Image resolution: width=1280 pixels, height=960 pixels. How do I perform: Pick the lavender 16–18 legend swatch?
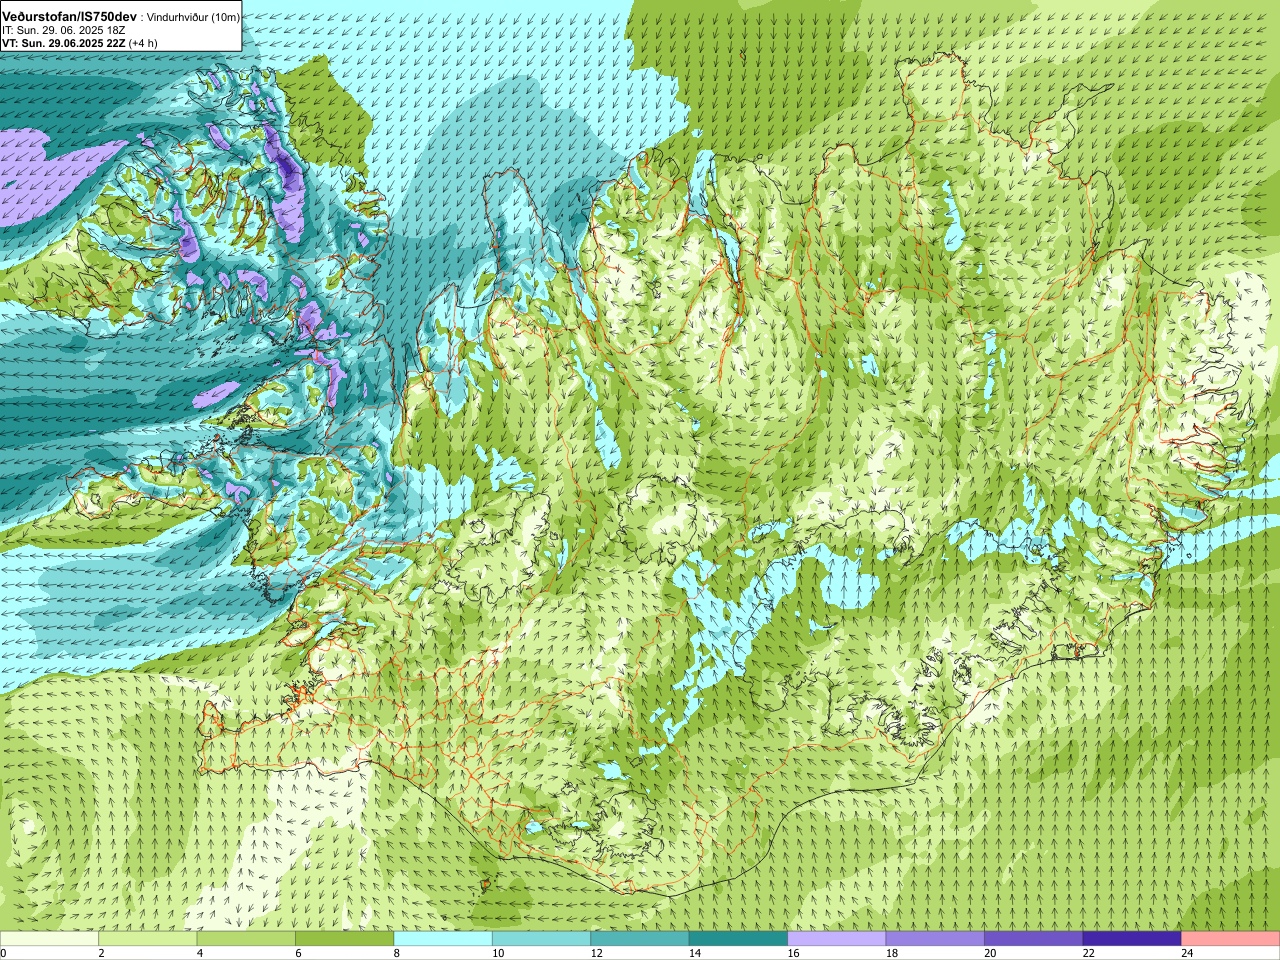[x=837, y=938]
